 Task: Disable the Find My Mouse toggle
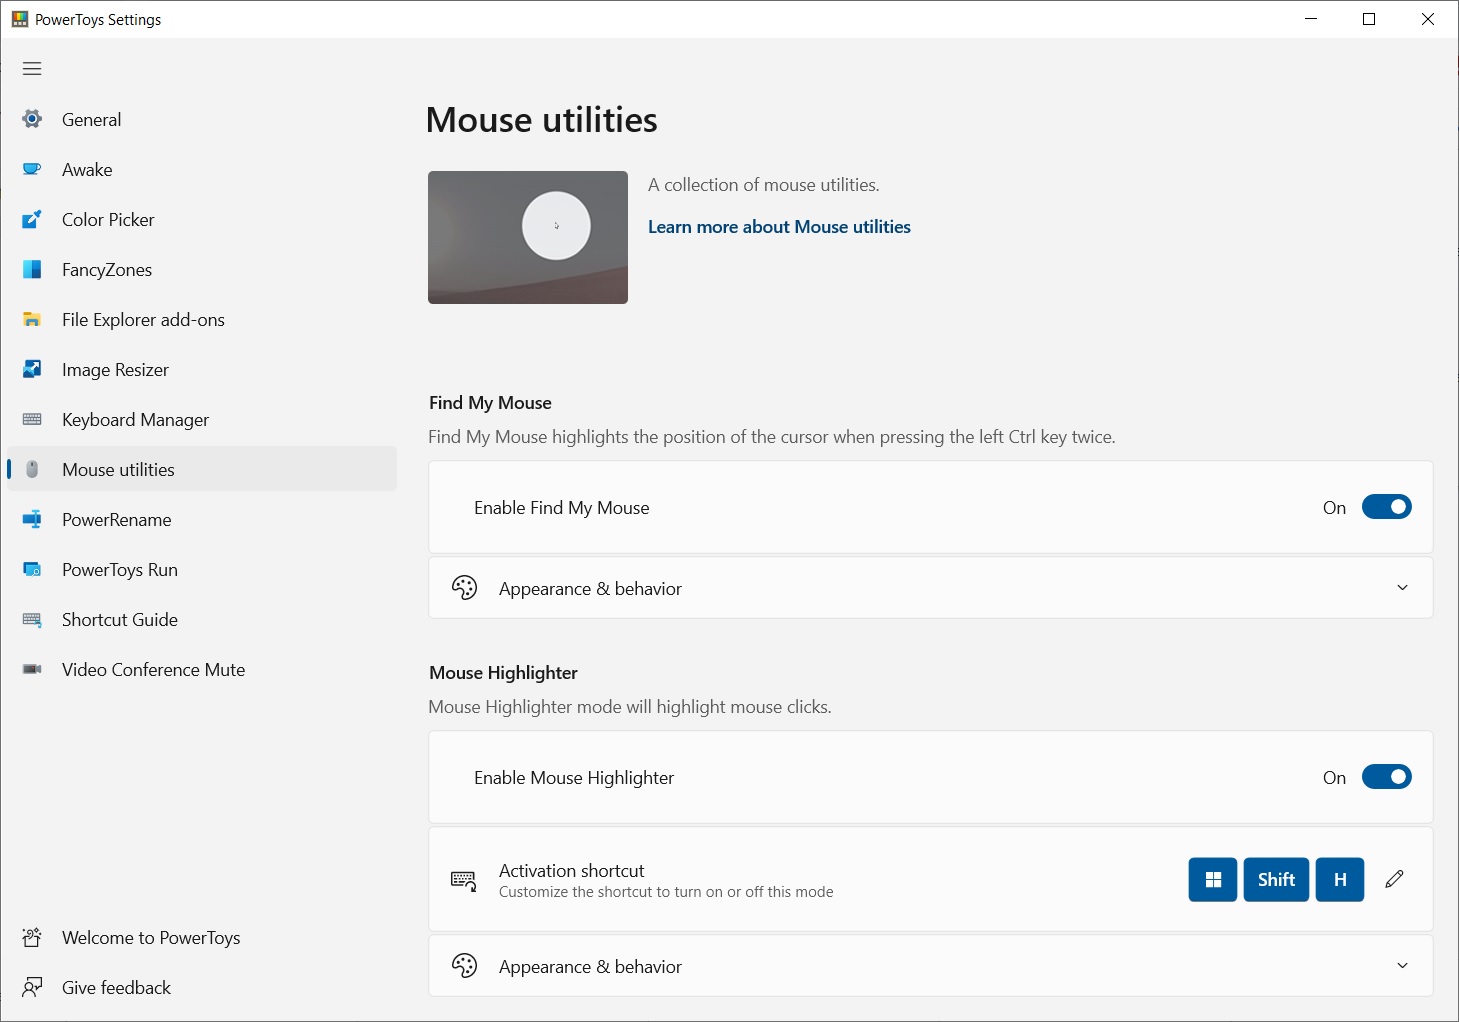pos(1386,507)
